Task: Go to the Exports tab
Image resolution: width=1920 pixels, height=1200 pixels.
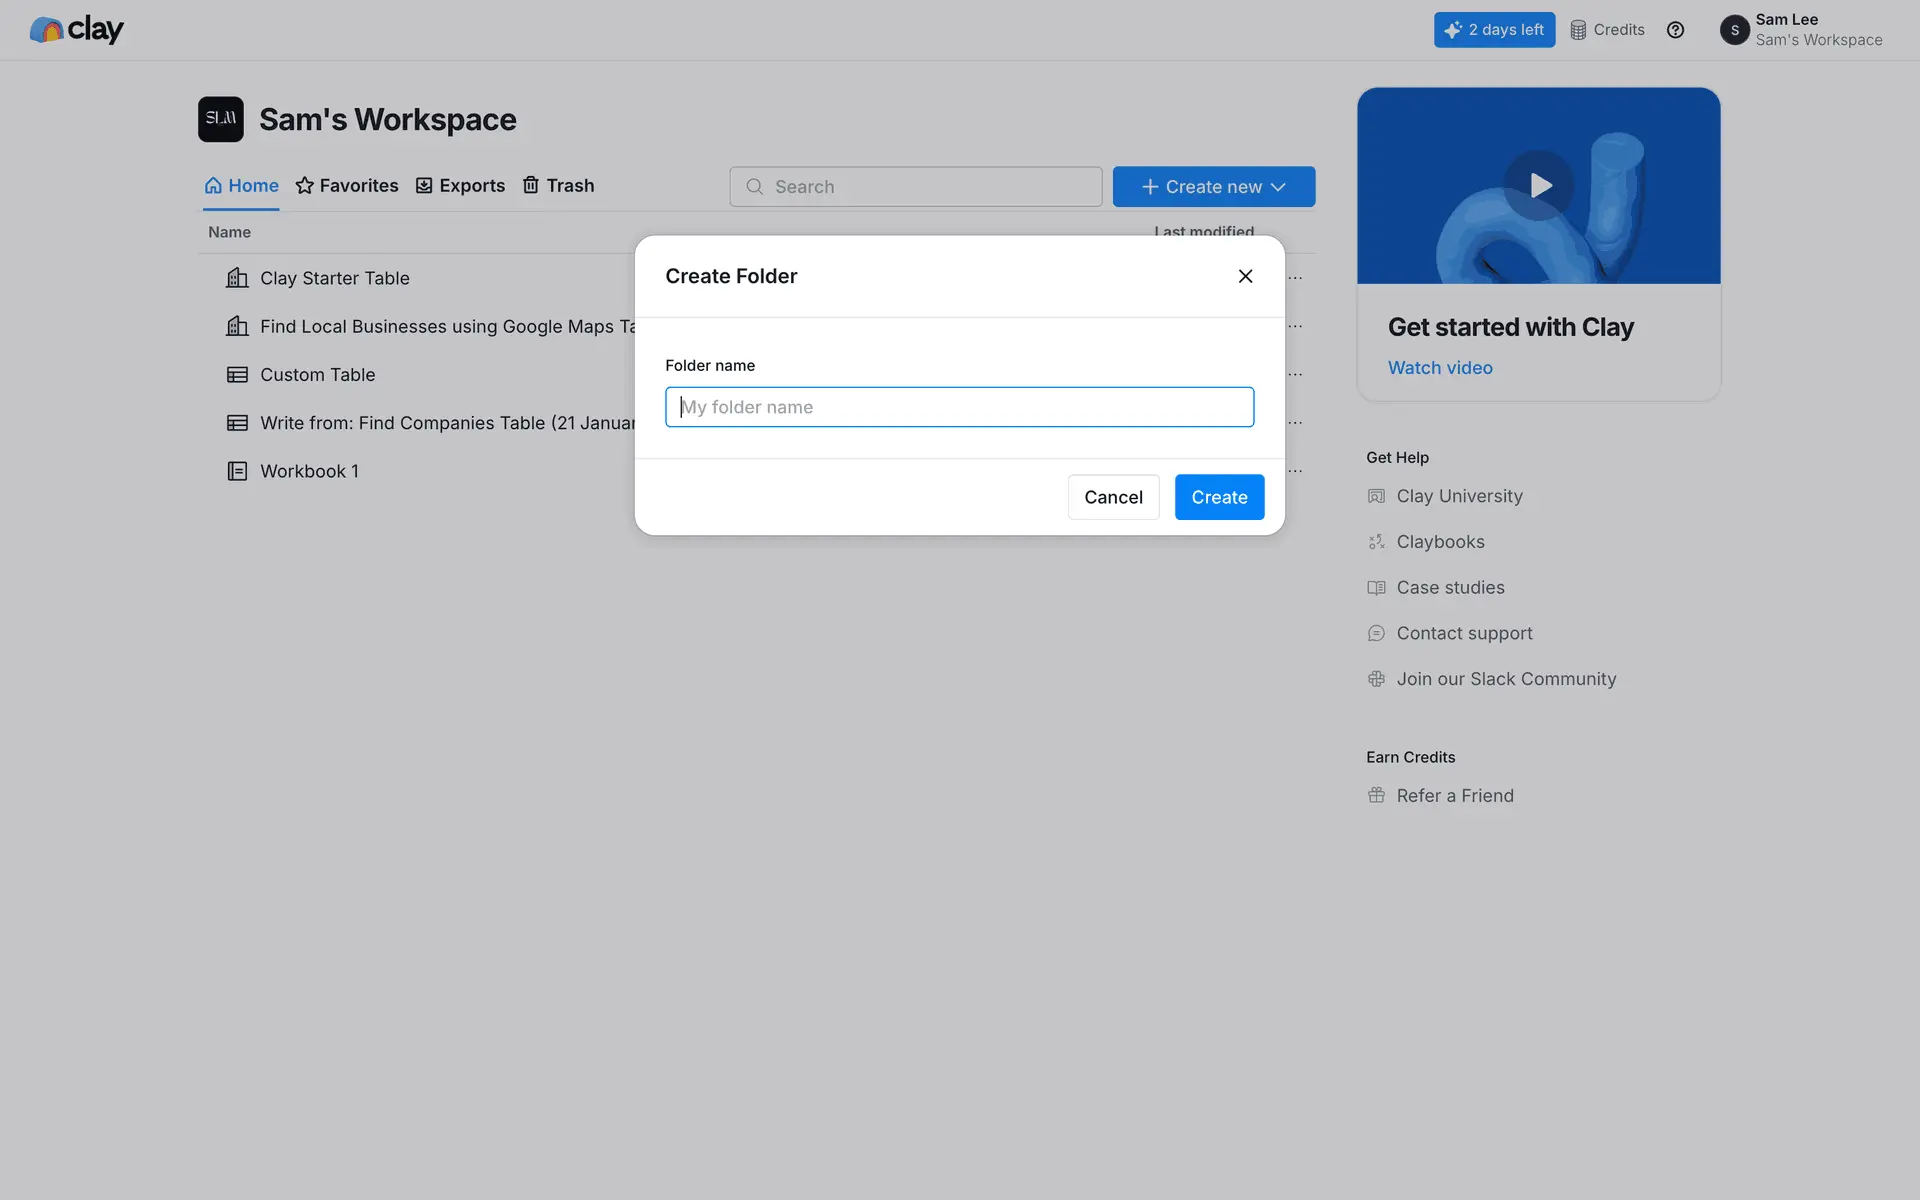Action: [x=460, y=186]
